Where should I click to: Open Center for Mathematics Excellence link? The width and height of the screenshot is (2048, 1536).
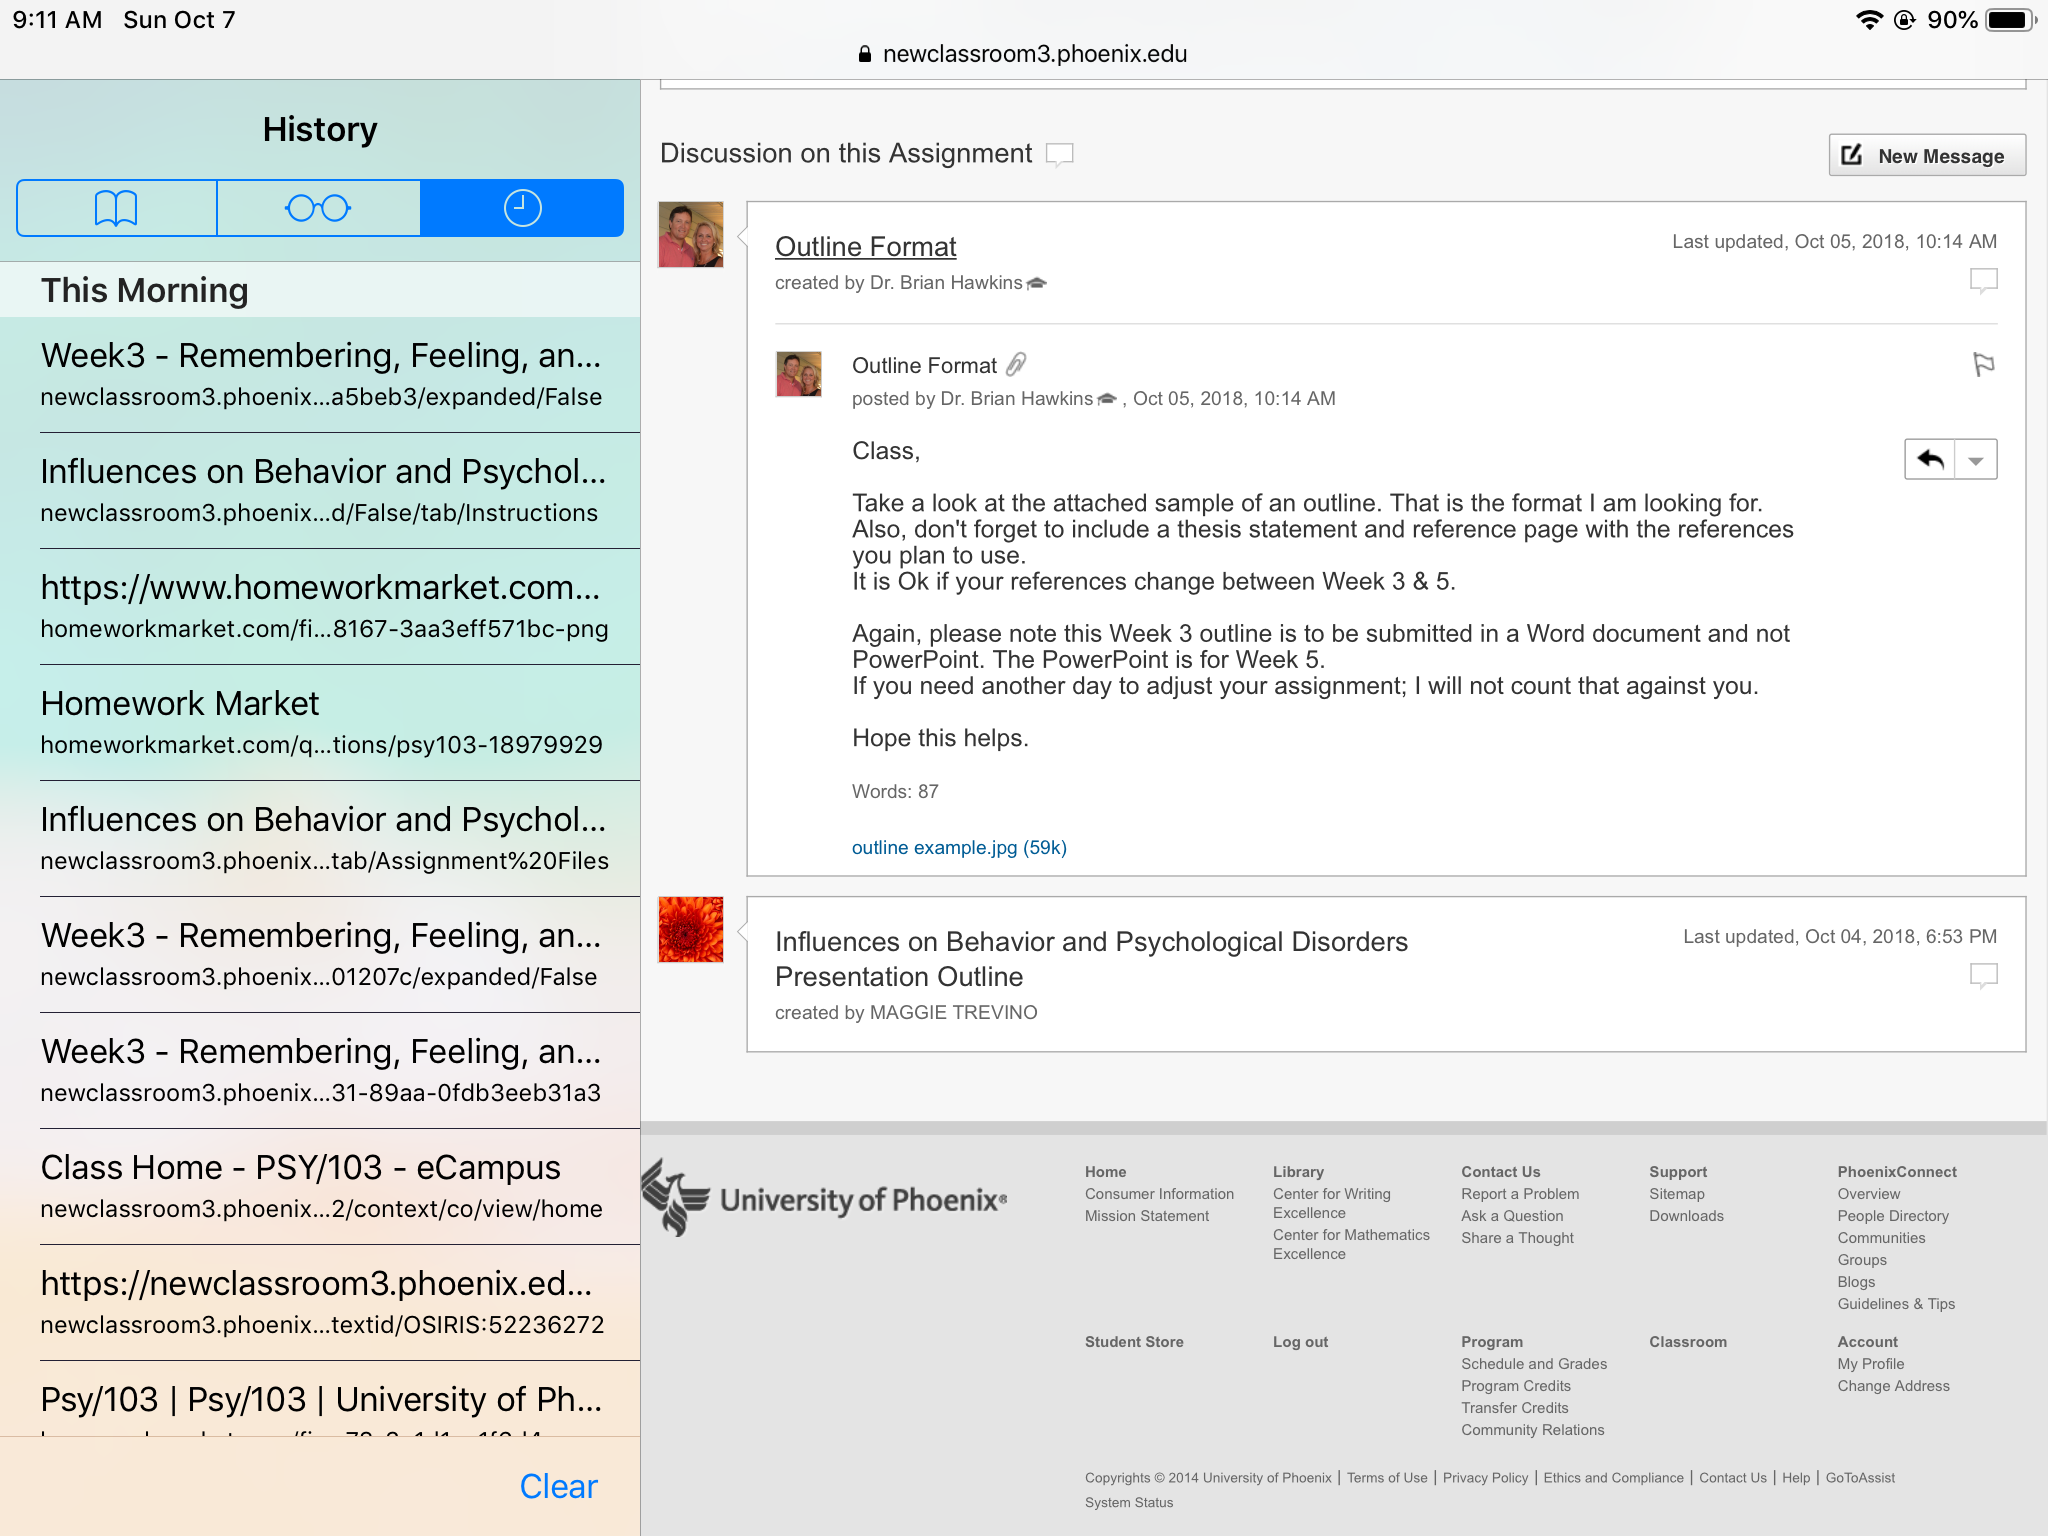[1351, 1244]
